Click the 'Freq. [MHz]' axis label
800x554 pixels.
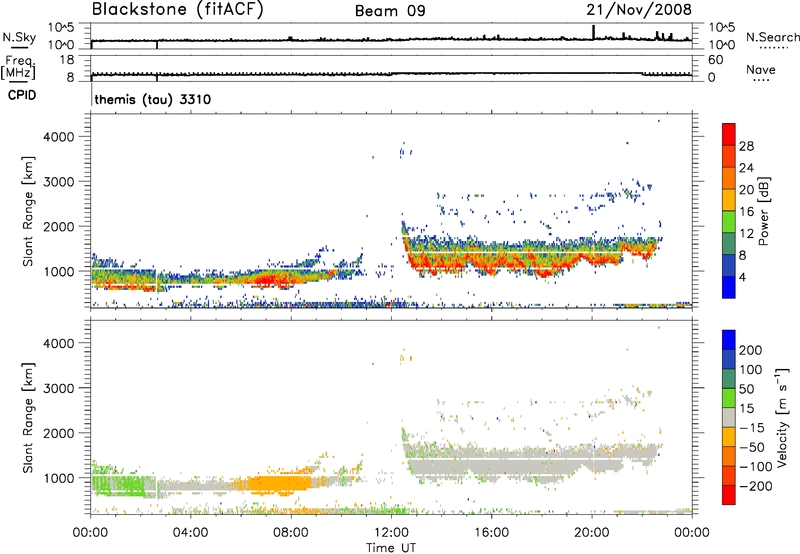(18, 68)
